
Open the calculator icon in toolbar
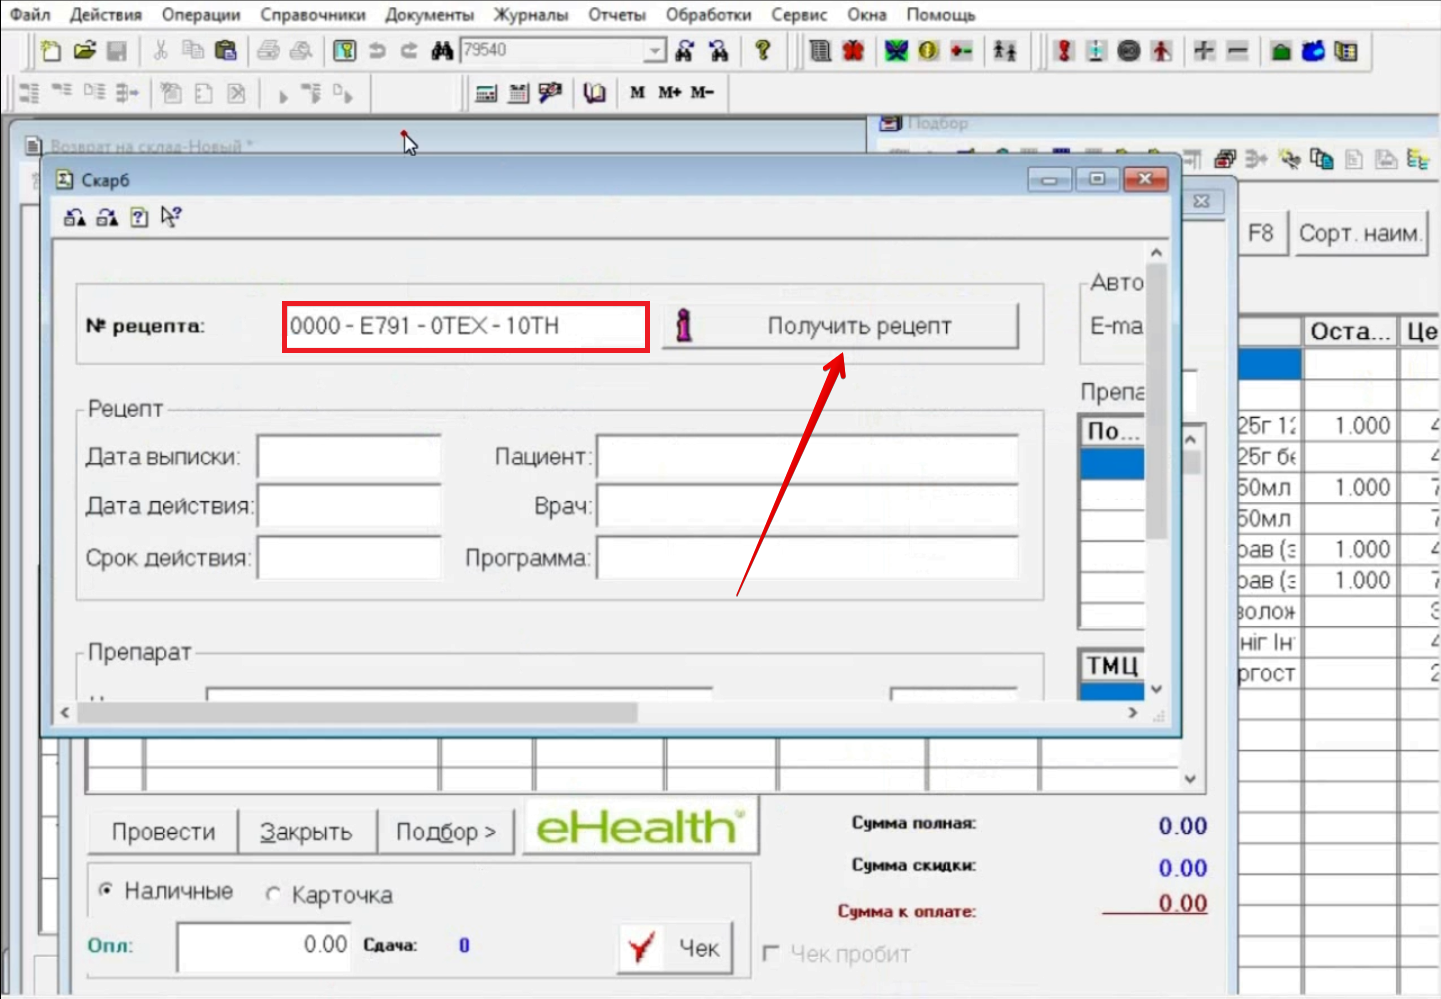click(x=486, y=93)
